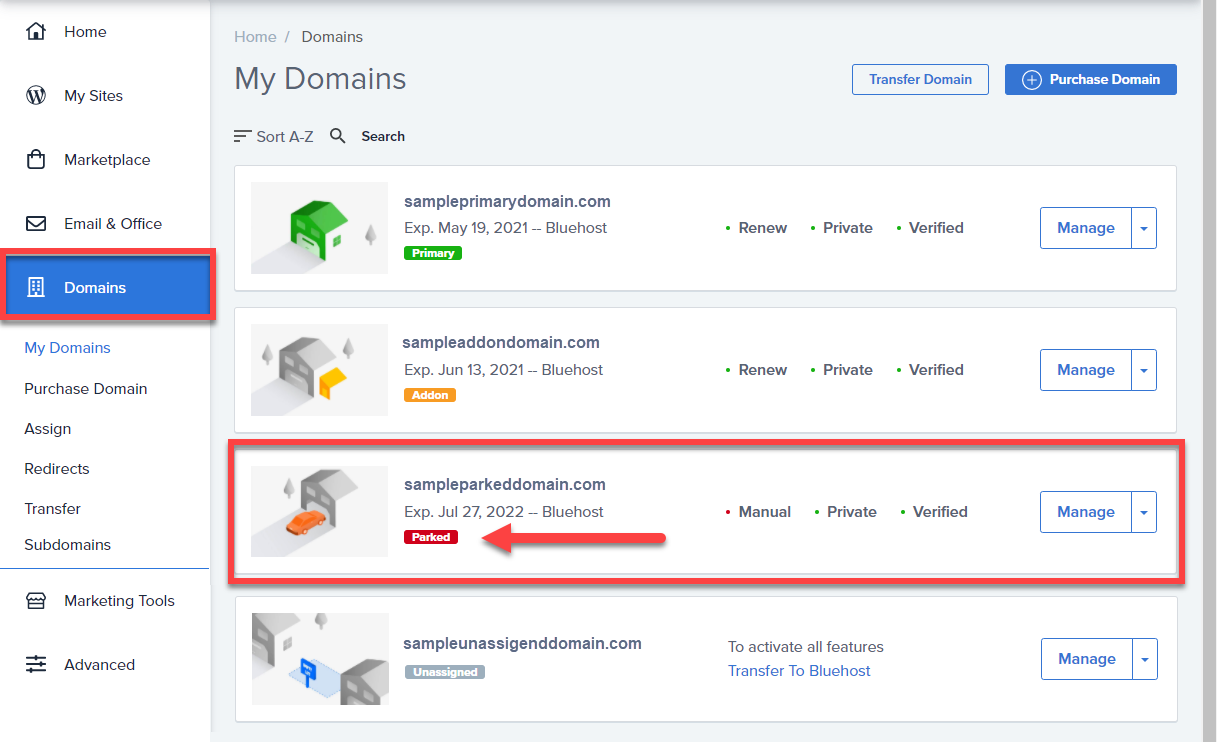Select the Domains menu item
This screenshot has width=1217, height=742.
(x=107, y=288)
